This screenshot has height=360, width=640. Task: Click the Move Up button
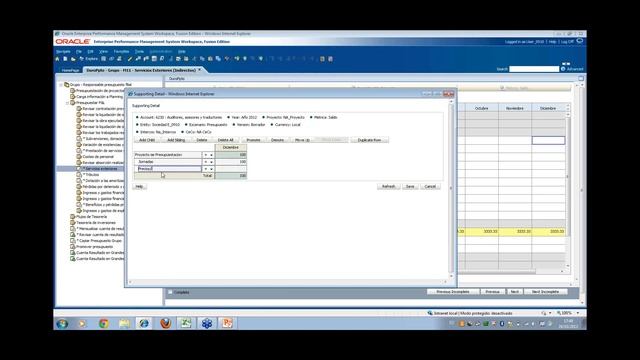[x=302, y=140]
